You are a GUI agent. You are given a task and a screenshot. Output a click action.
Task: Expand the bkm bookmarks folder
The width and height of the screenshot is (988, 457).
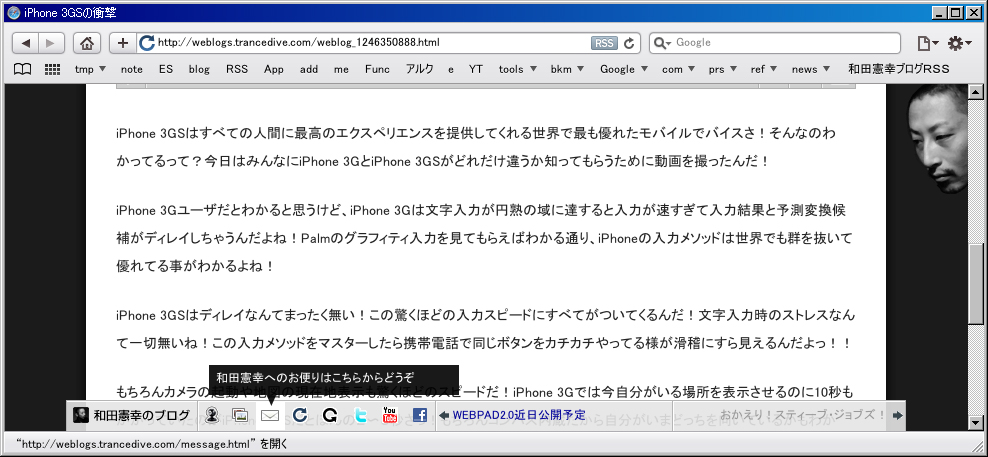(x=568, y=69)
